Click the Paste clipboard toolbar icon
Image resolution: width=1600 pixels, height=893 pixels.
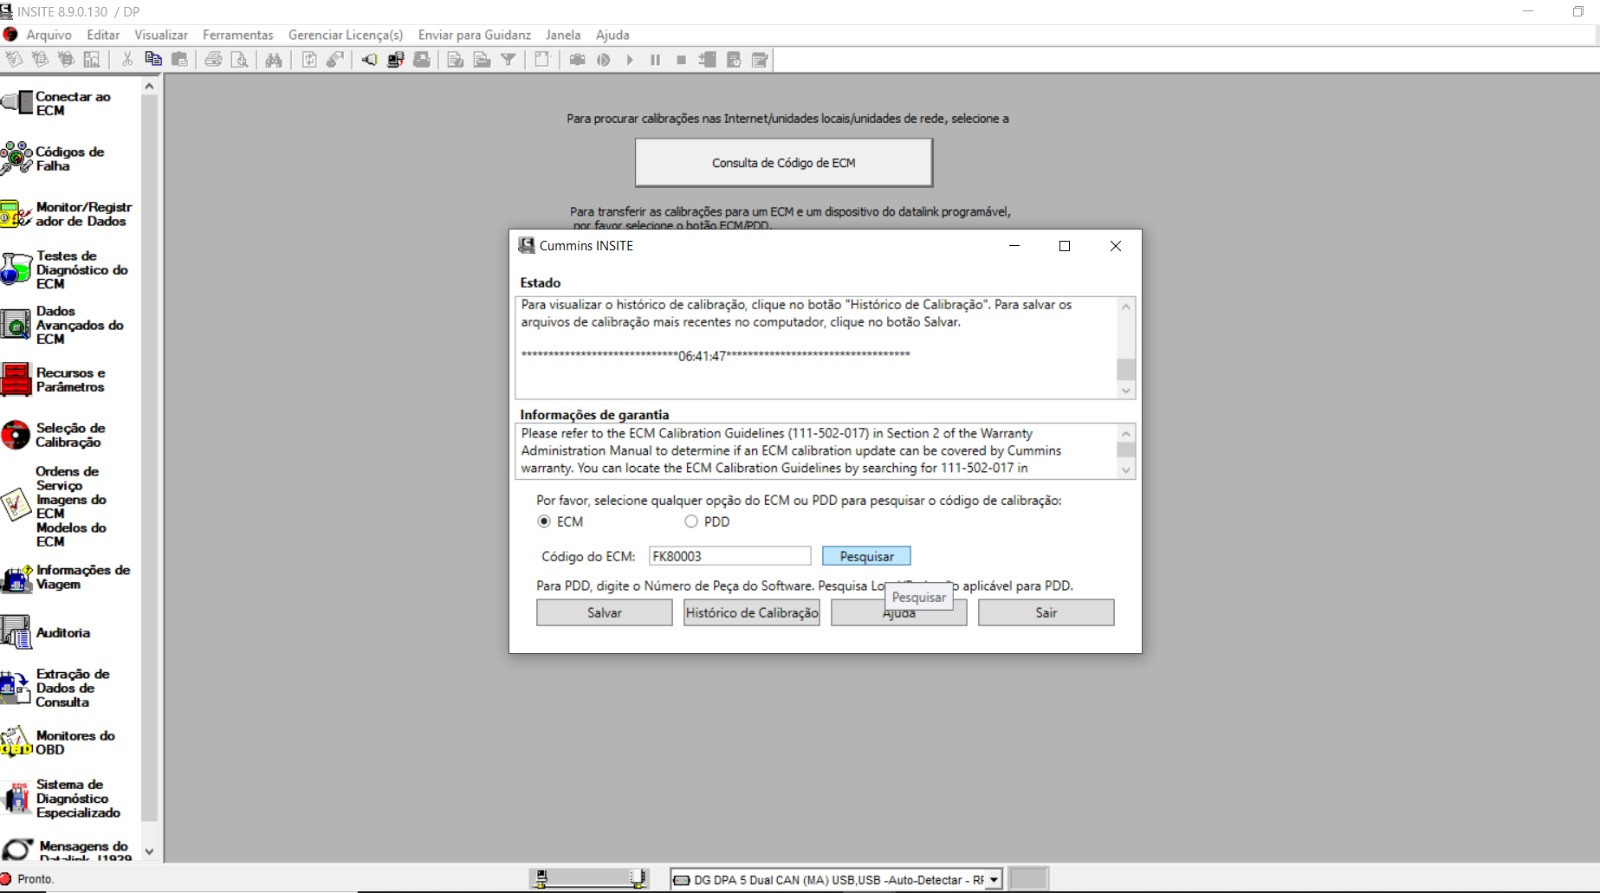click(180, 60)
